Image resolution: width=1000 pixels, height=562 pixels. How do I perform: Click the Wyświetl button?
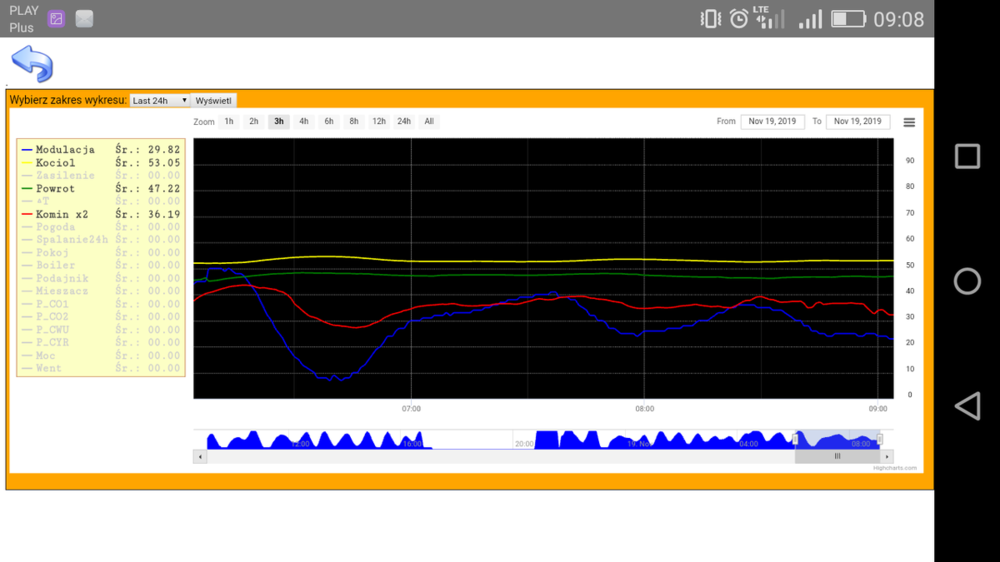pos(214,101)
